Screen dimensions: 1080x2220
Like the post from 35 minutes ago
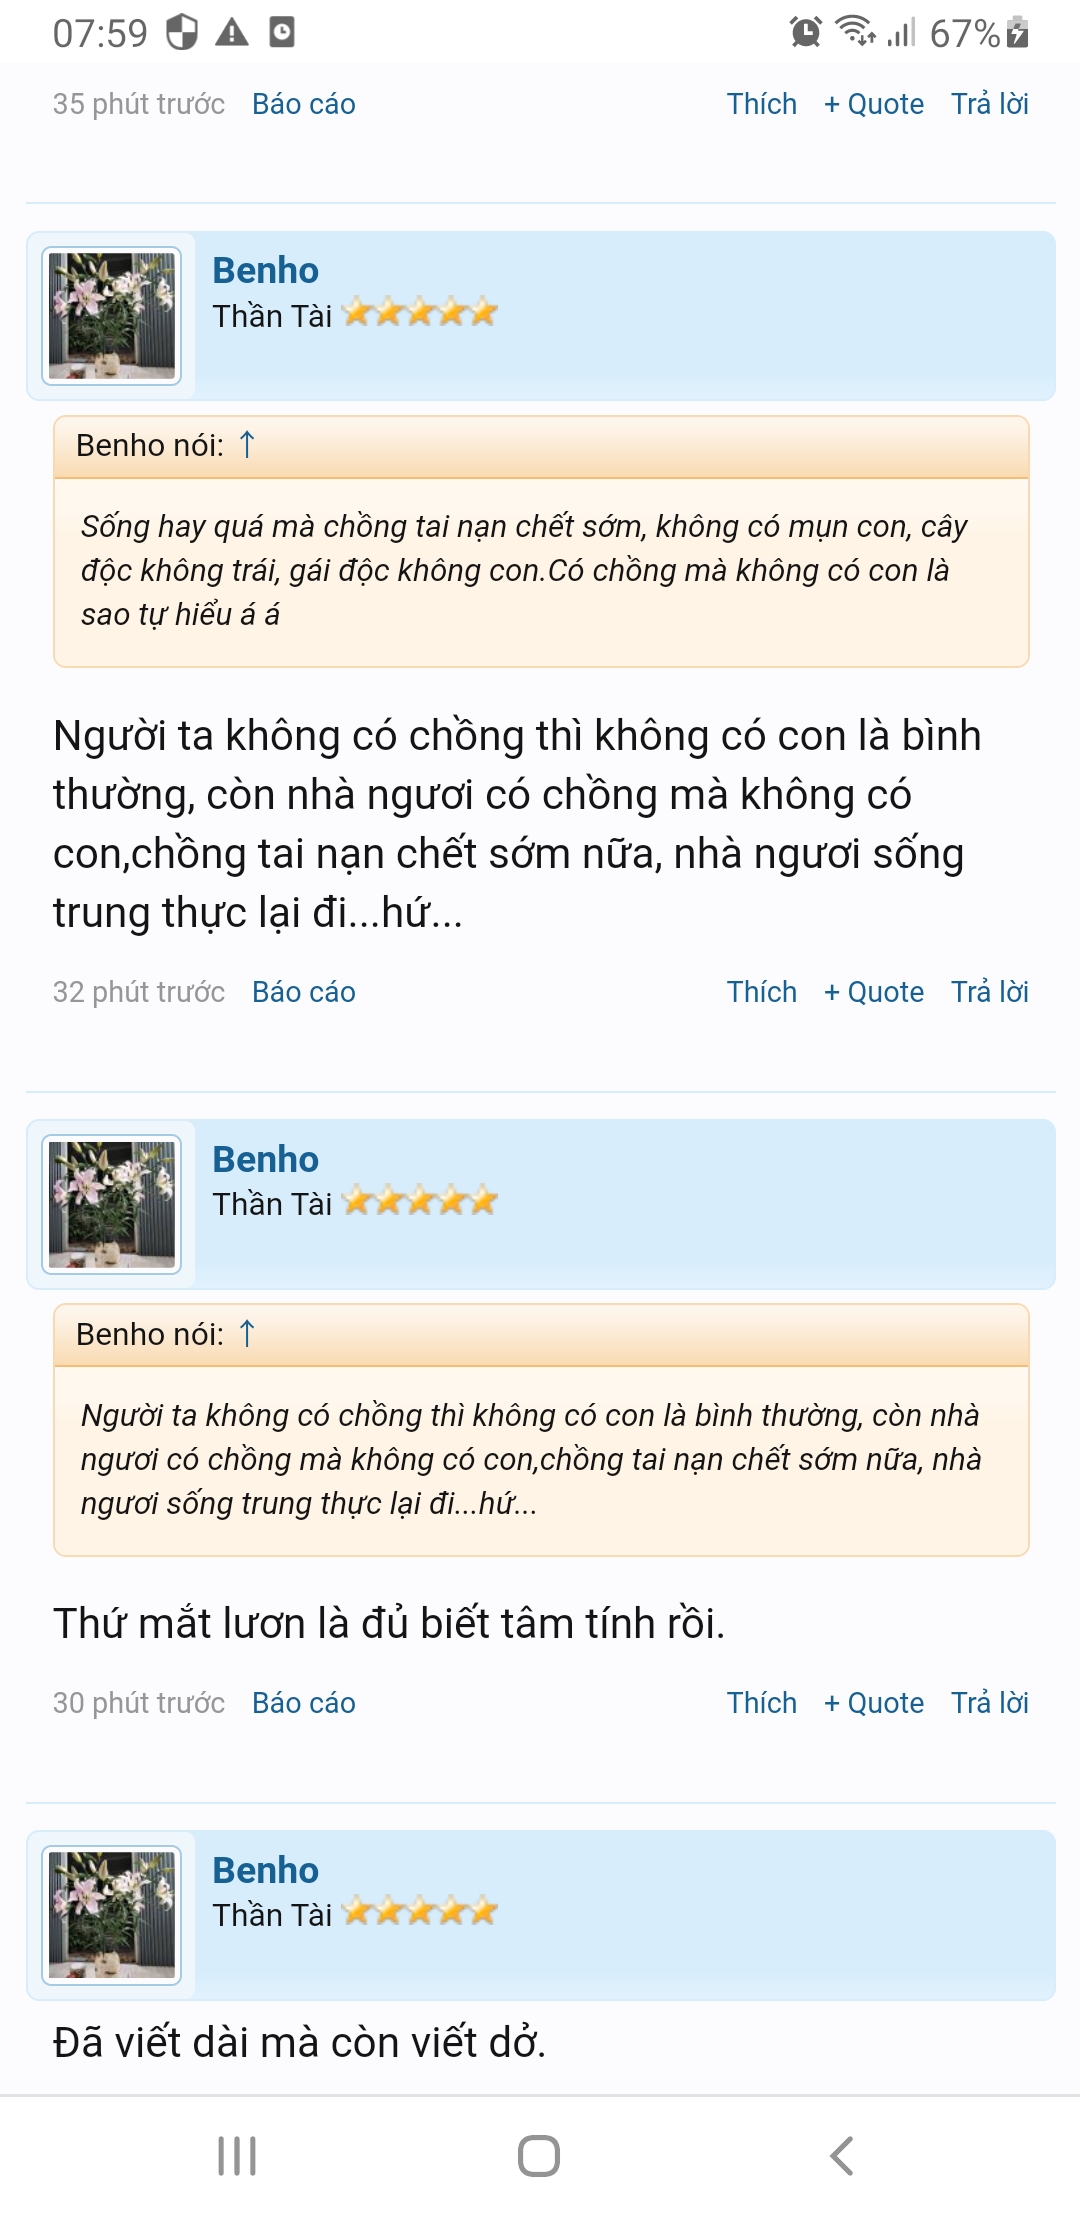[x=761, y=104]
